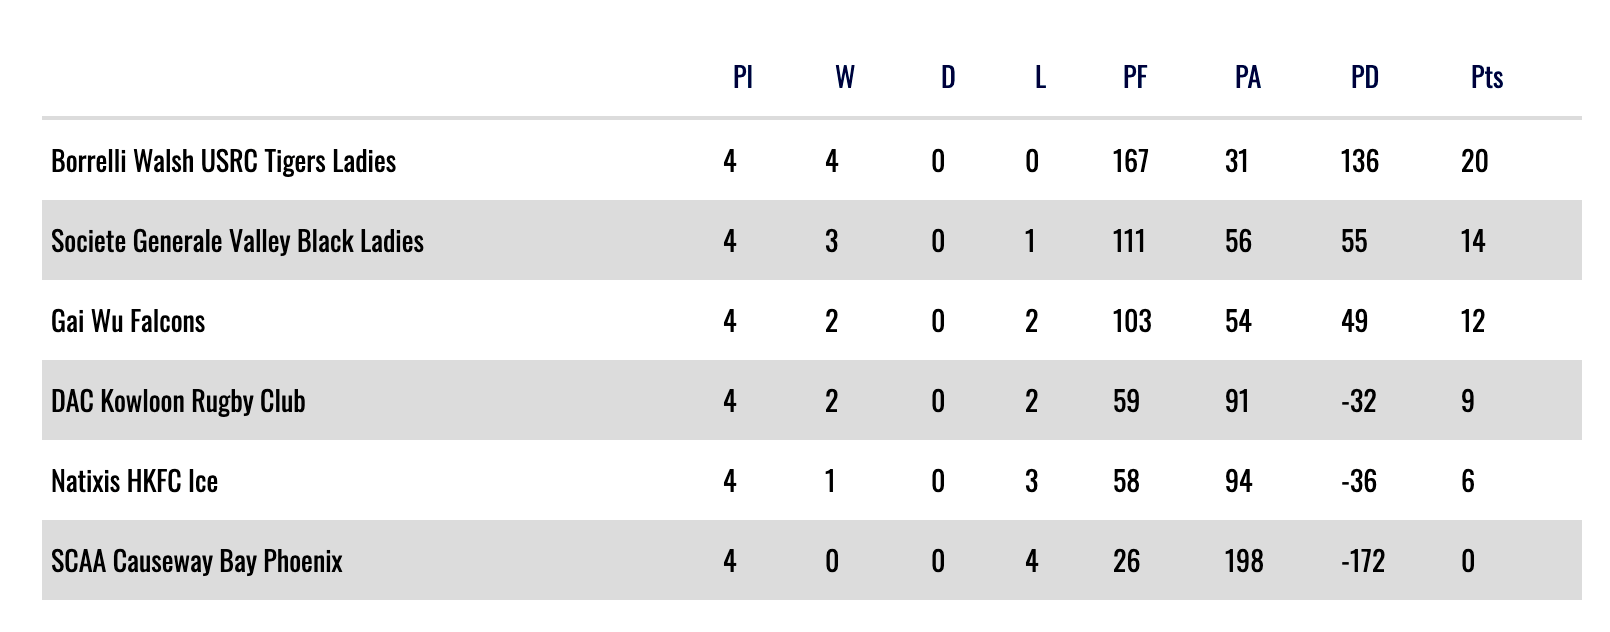Viewport: 1610px width, 632px height.
Task: Click Natixis HKFC Ice points-against 94
Action: click(1238, 481)
